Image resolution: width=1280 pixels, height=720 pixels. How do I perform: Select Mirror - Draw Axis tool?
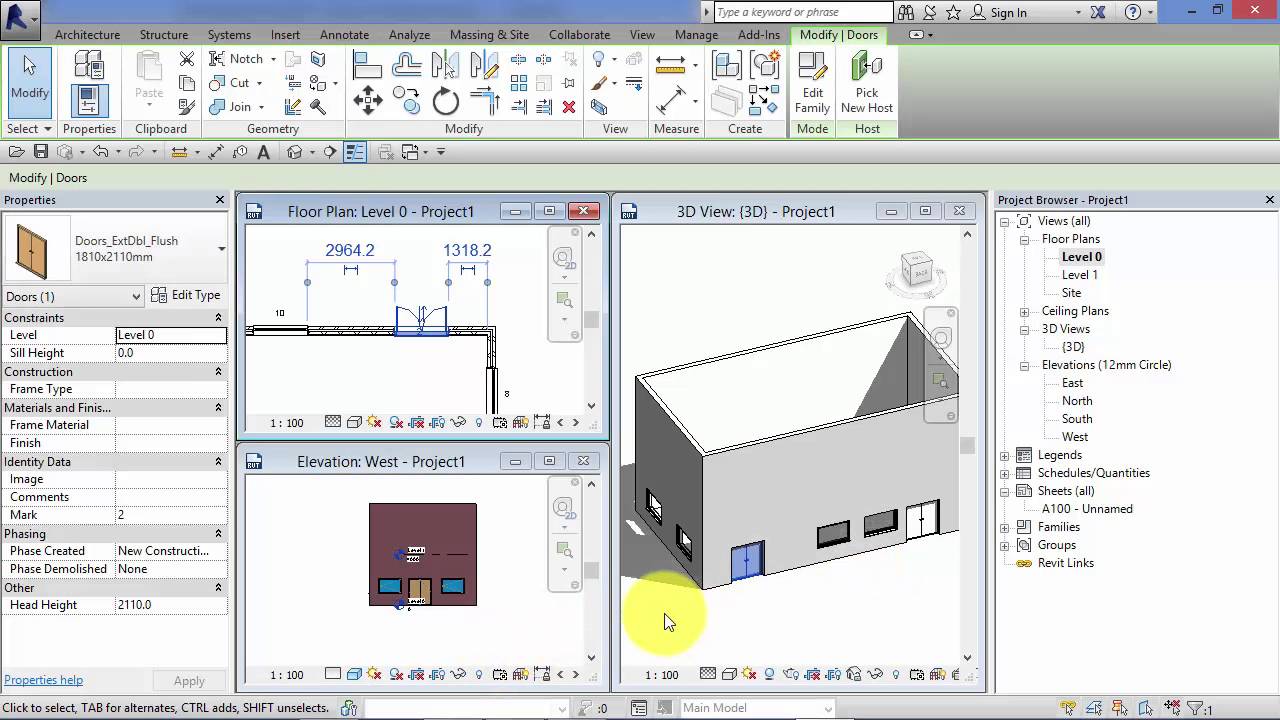[484, 66]
